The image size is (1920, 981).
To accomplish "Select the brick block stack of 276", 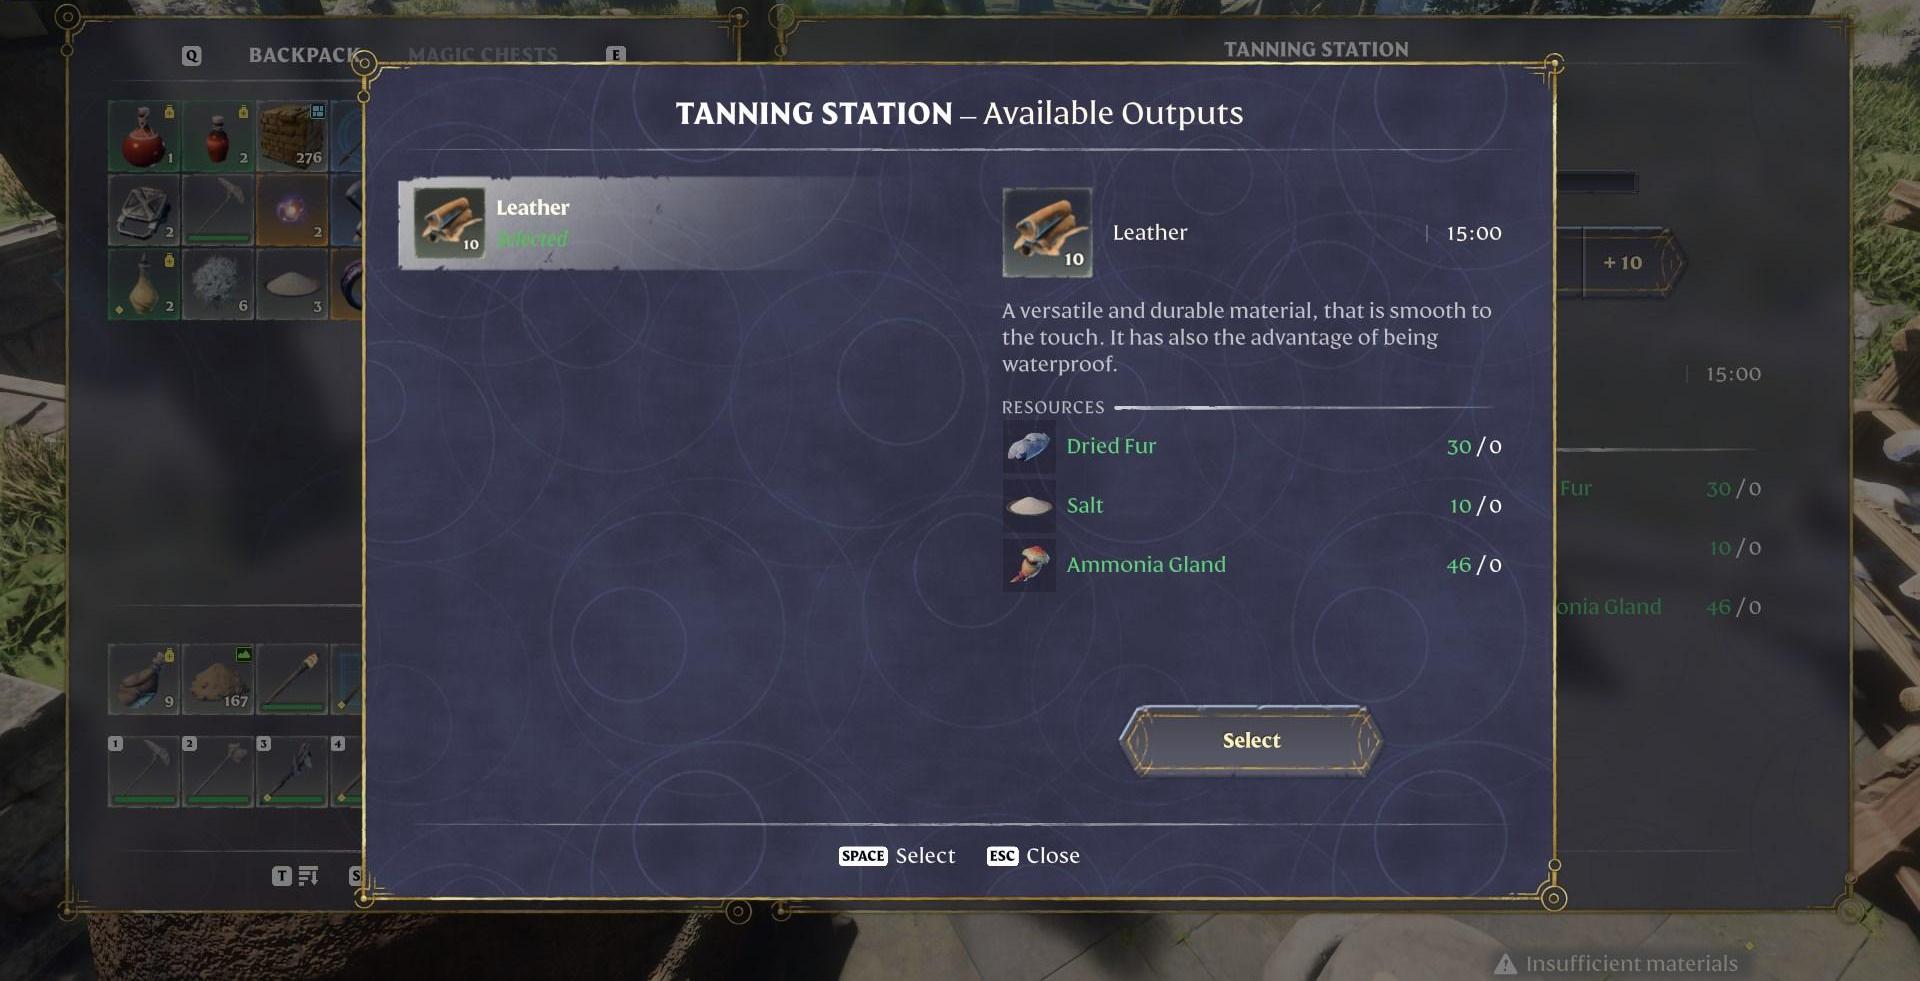I will (x=292, y=135).
